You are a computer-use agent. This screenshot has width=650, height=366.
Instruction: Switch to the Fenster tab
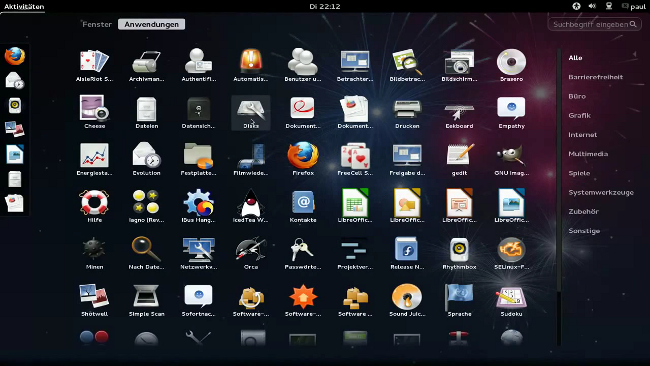click(x=97, y=24)
